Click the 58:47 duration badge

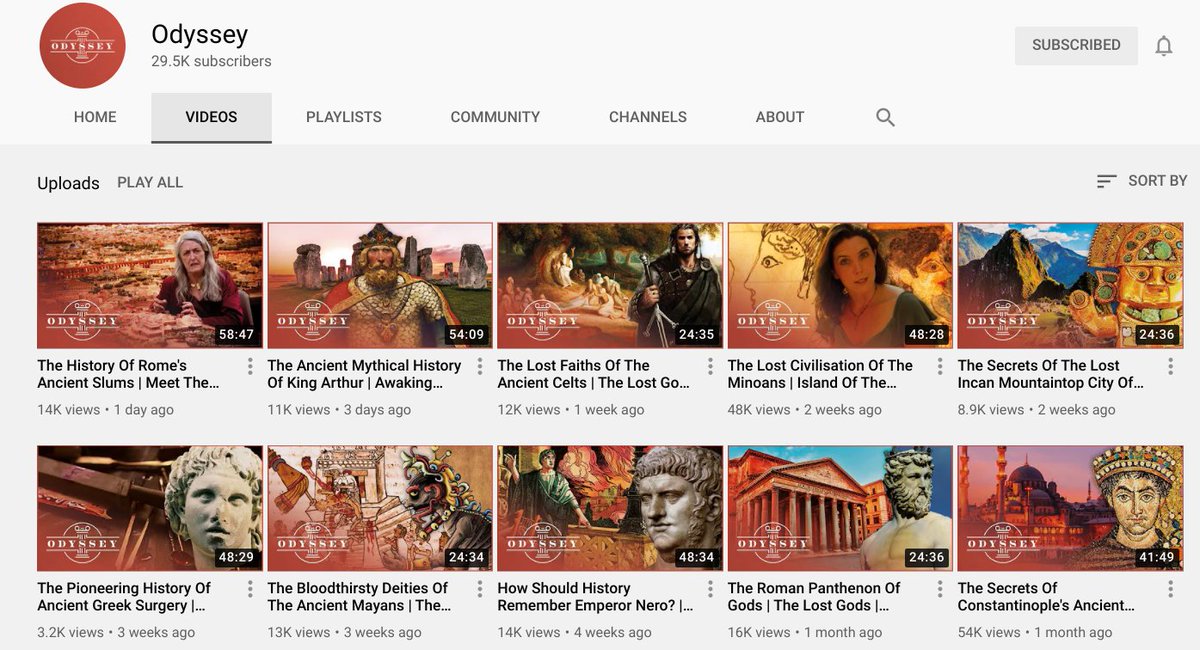pyautogui.click(x=236, y=334)
